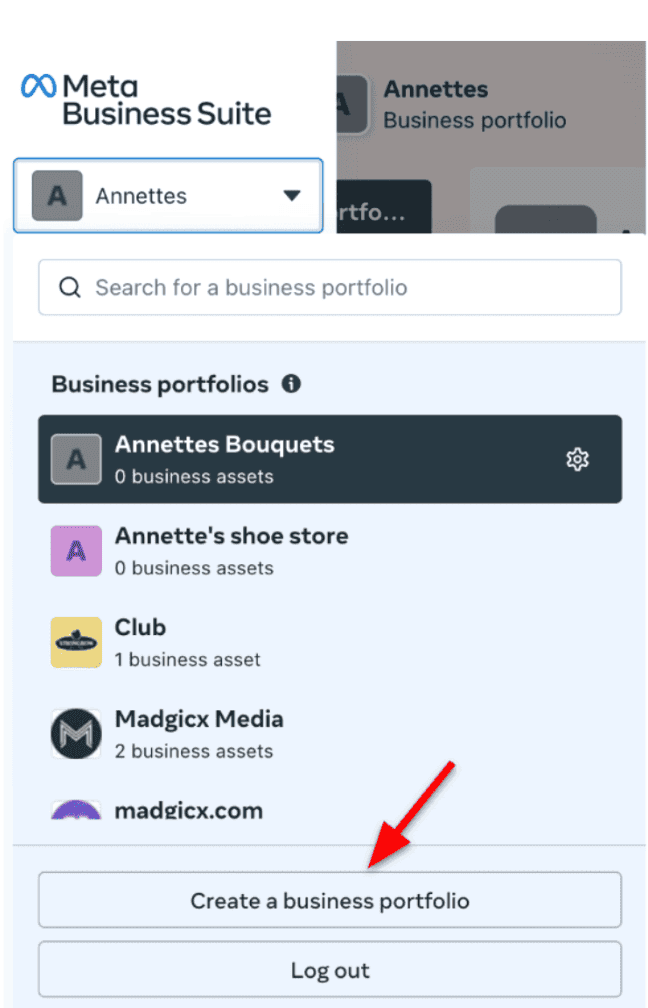Click Create a business portfolio button
This screenshot has width=648, height=1008.
tap(329, 900)
